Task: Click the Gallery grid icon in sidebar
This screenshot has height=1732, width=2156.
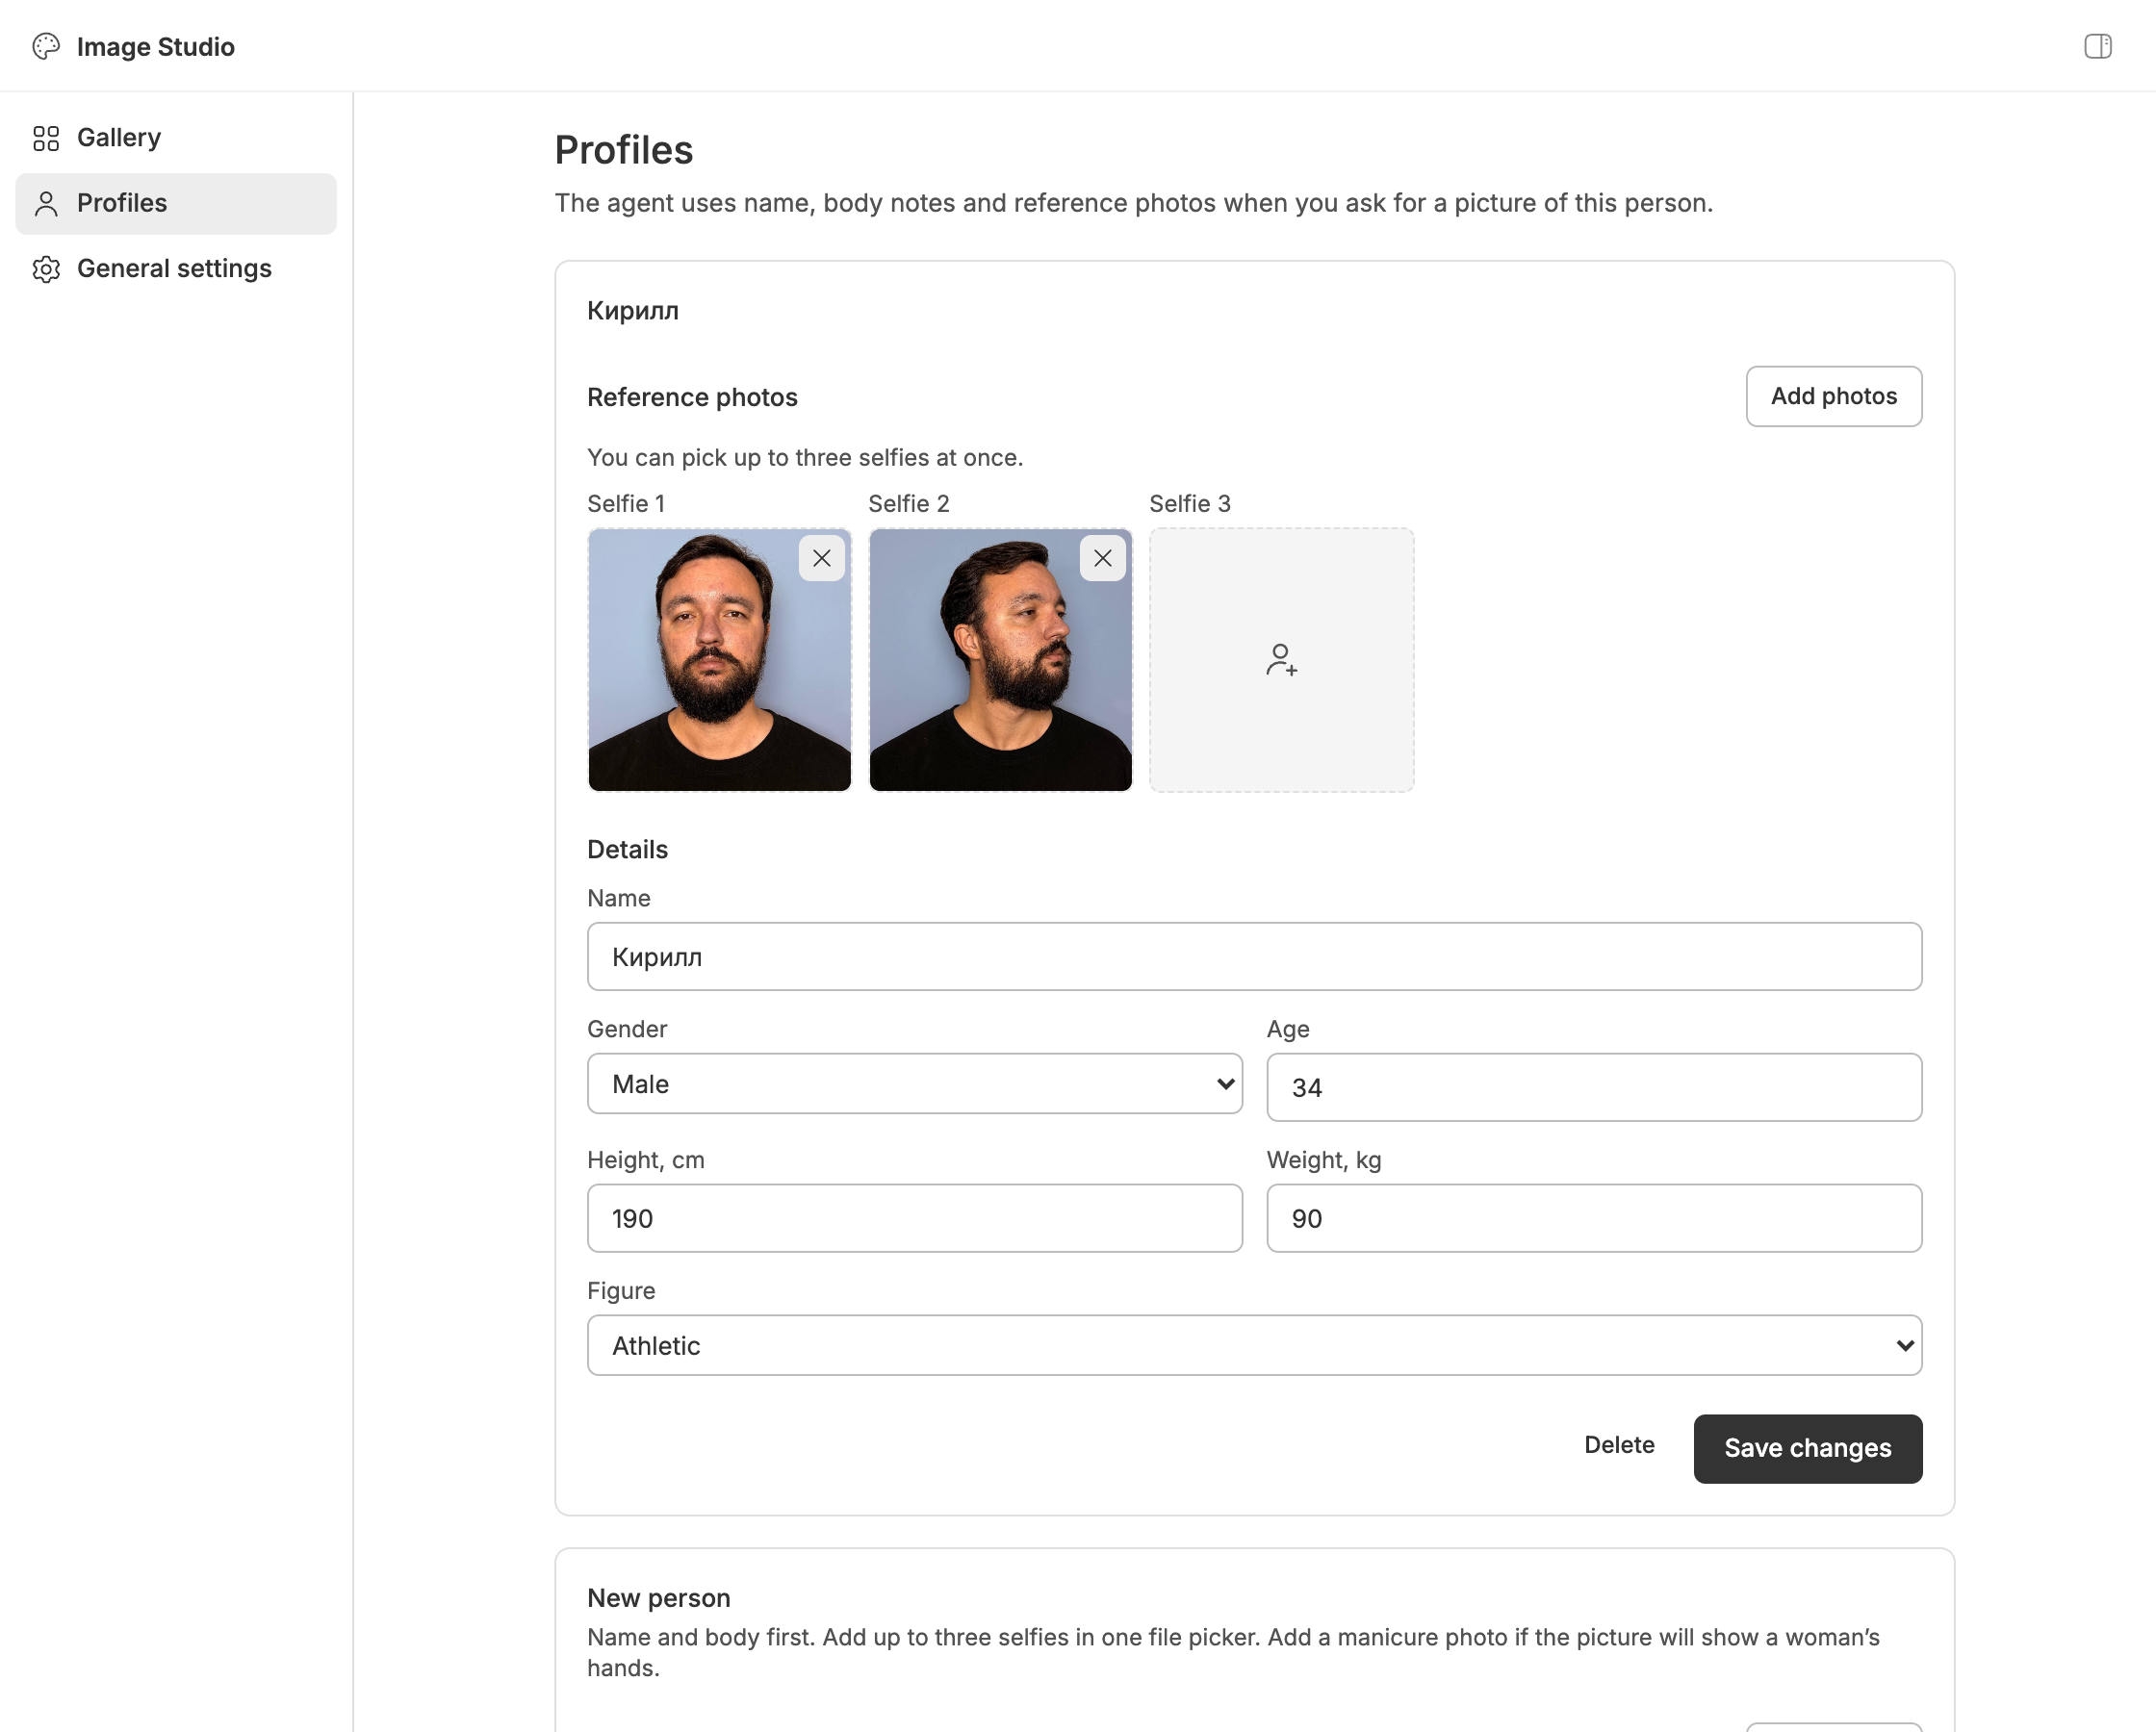Action: [46, 138]
